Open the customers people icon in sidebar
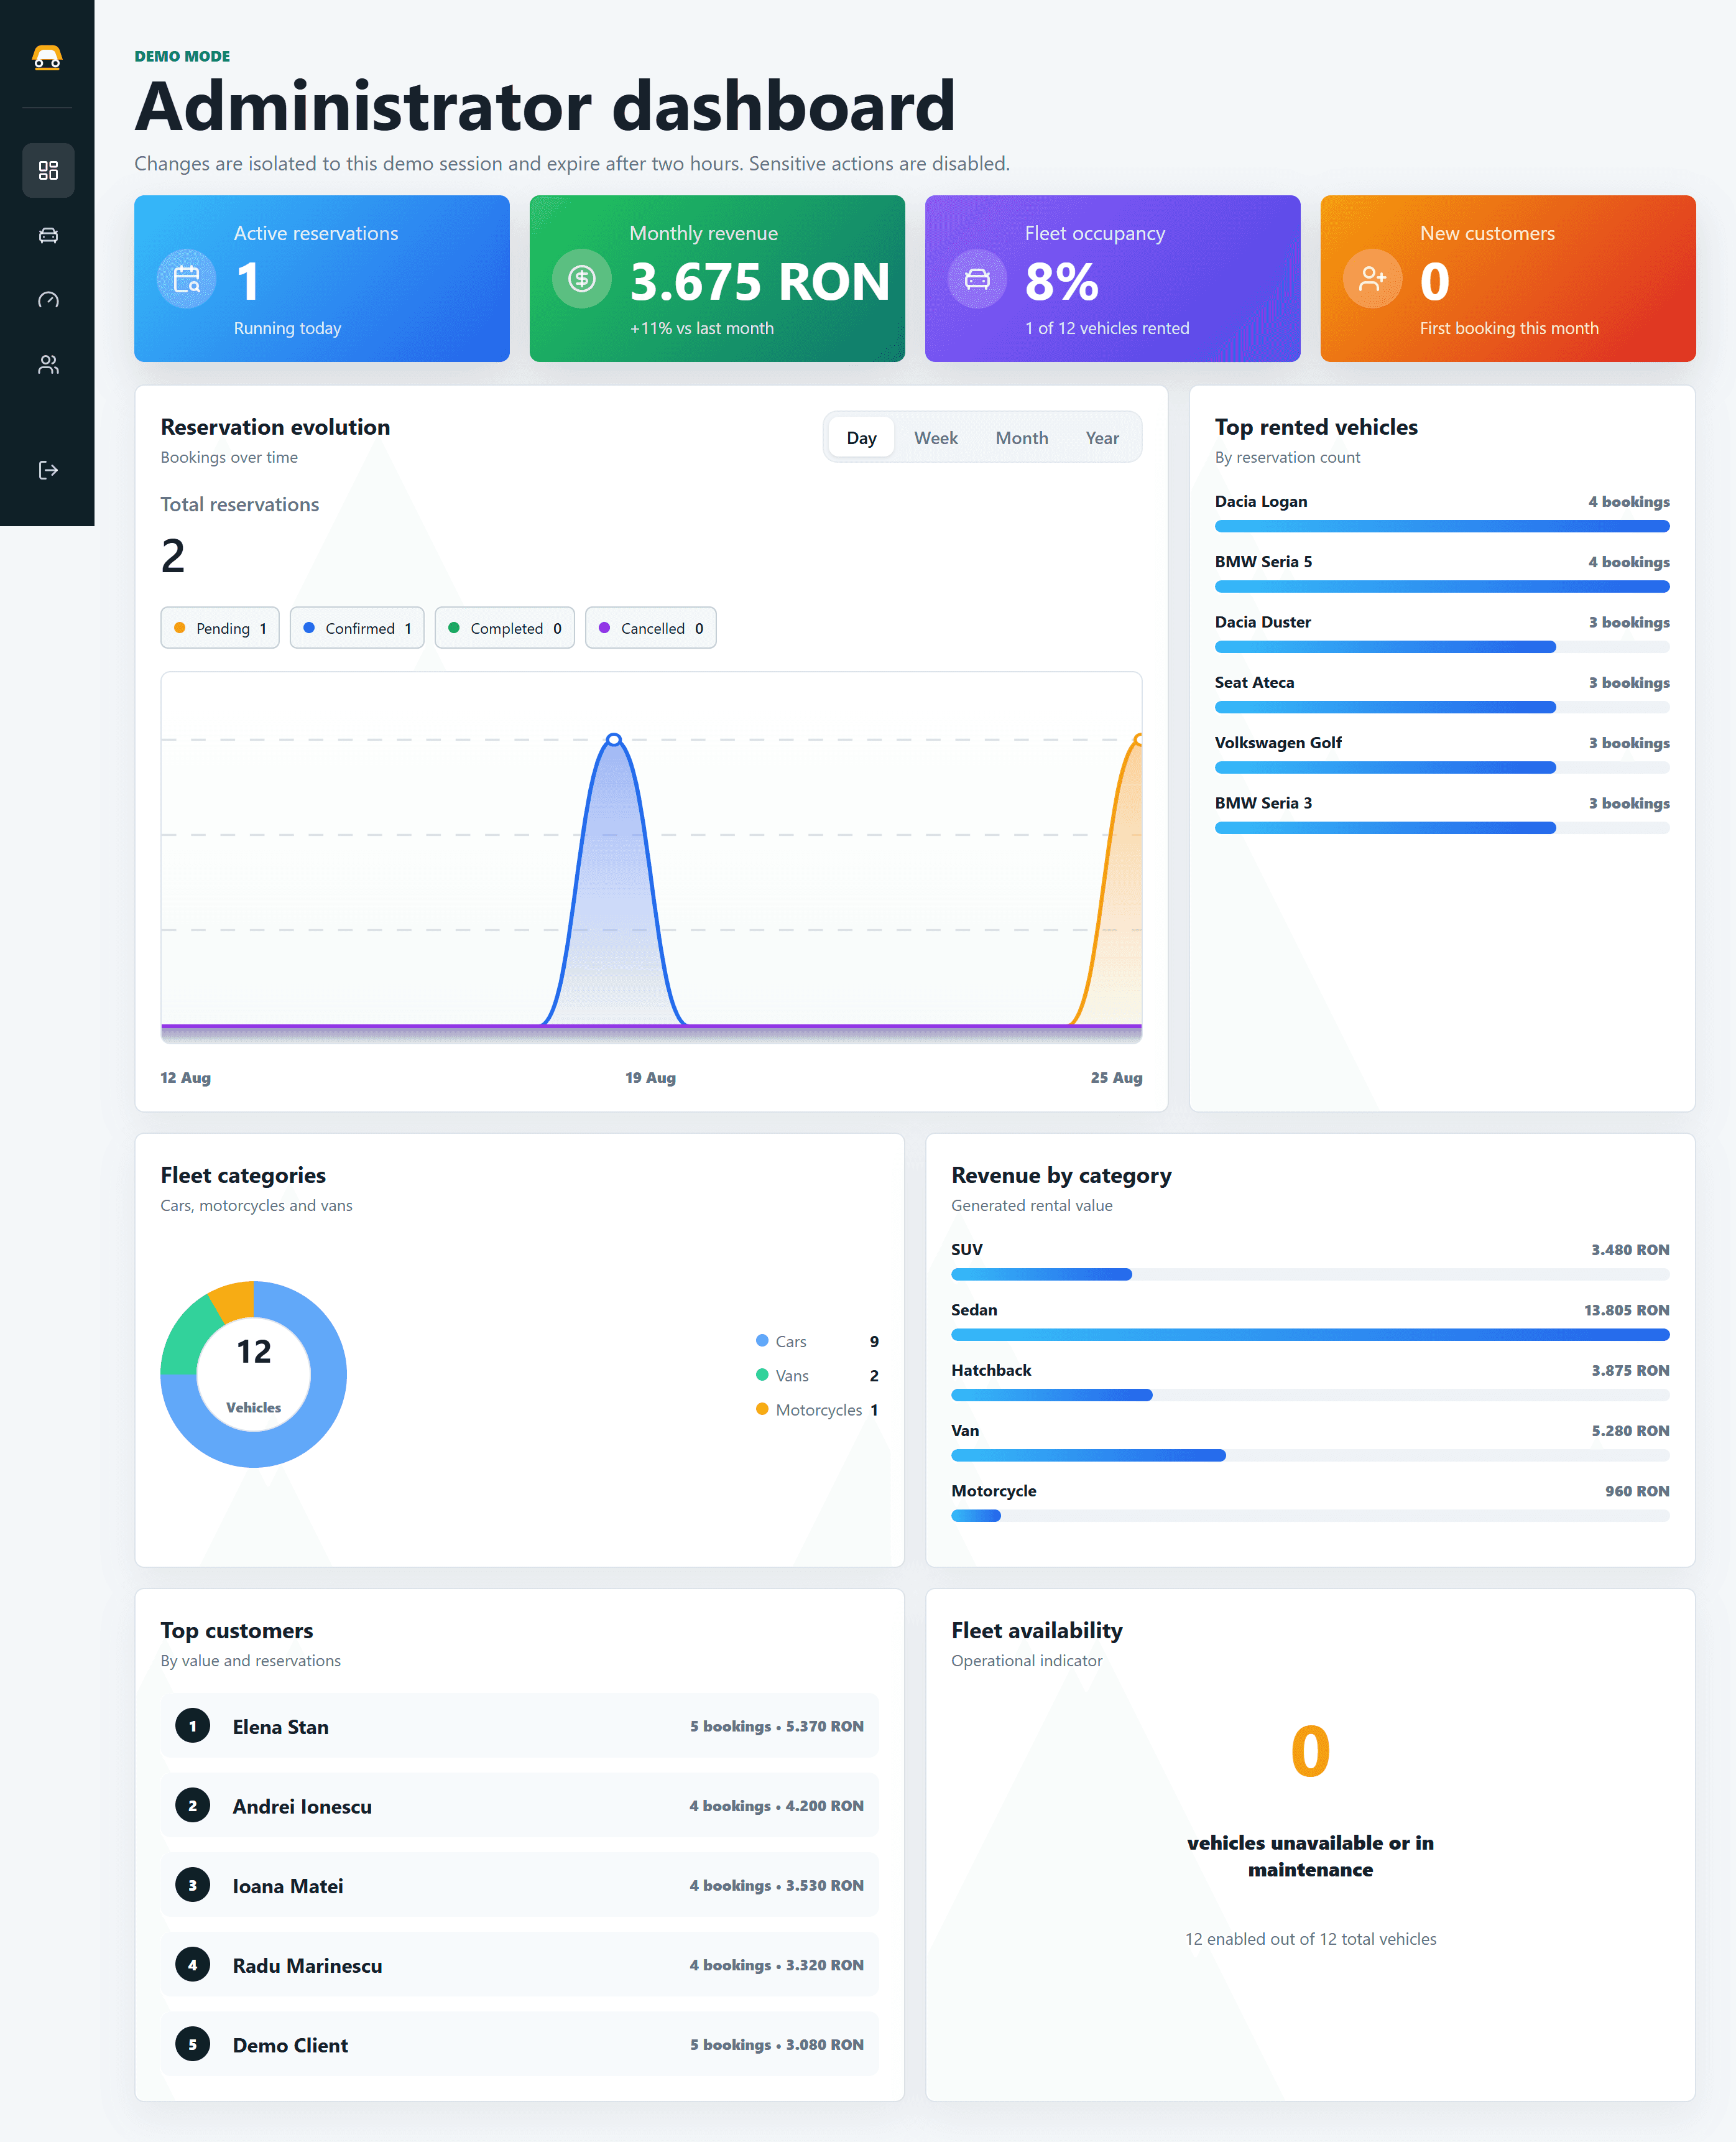 (48, 364)
